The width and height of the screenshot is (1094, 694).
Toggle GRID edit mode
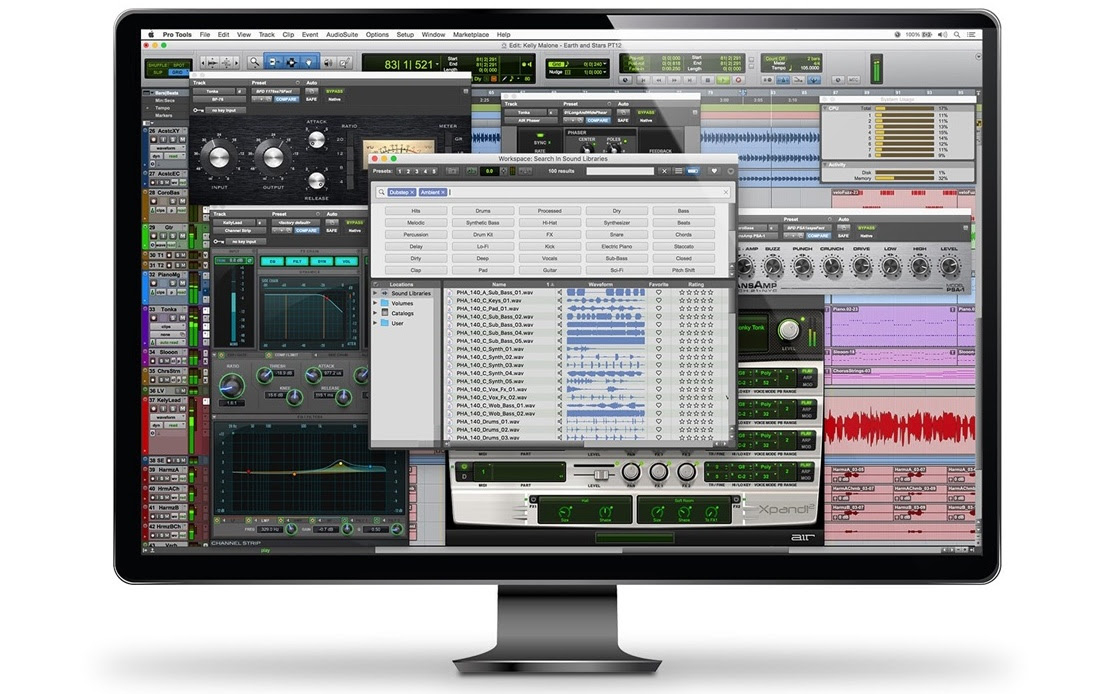[x=177, y=73]
